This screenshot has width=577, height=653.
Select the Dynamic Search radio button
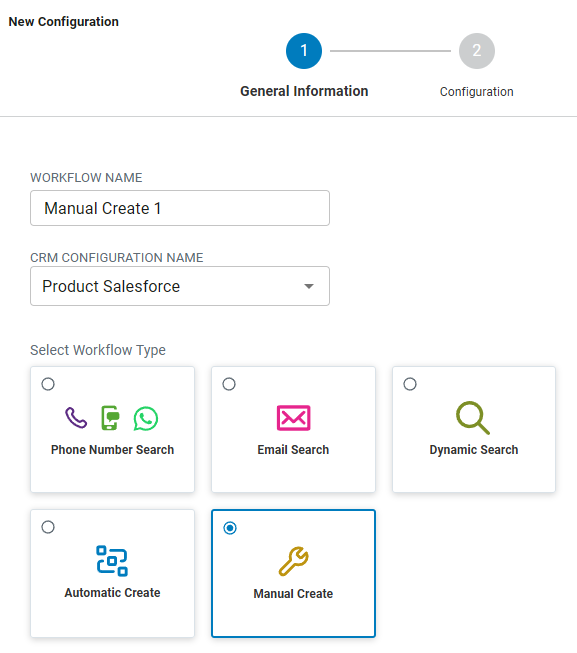(x=410, y=384)
